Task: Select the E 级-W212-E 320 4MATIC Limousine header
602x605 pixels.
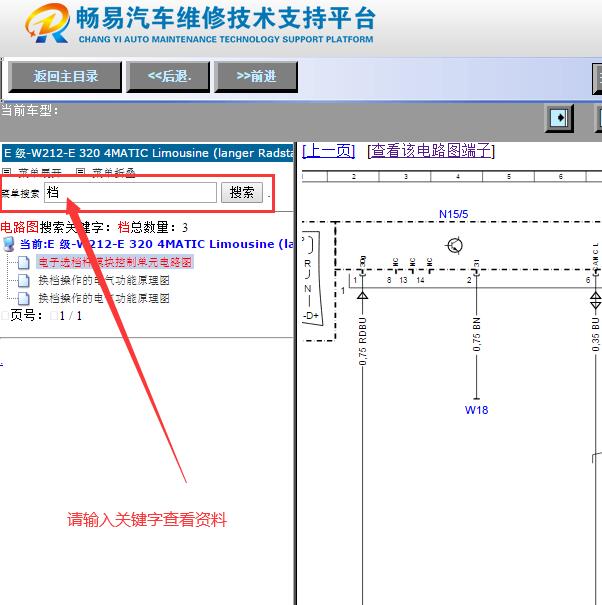Action: tap(148, 153)
